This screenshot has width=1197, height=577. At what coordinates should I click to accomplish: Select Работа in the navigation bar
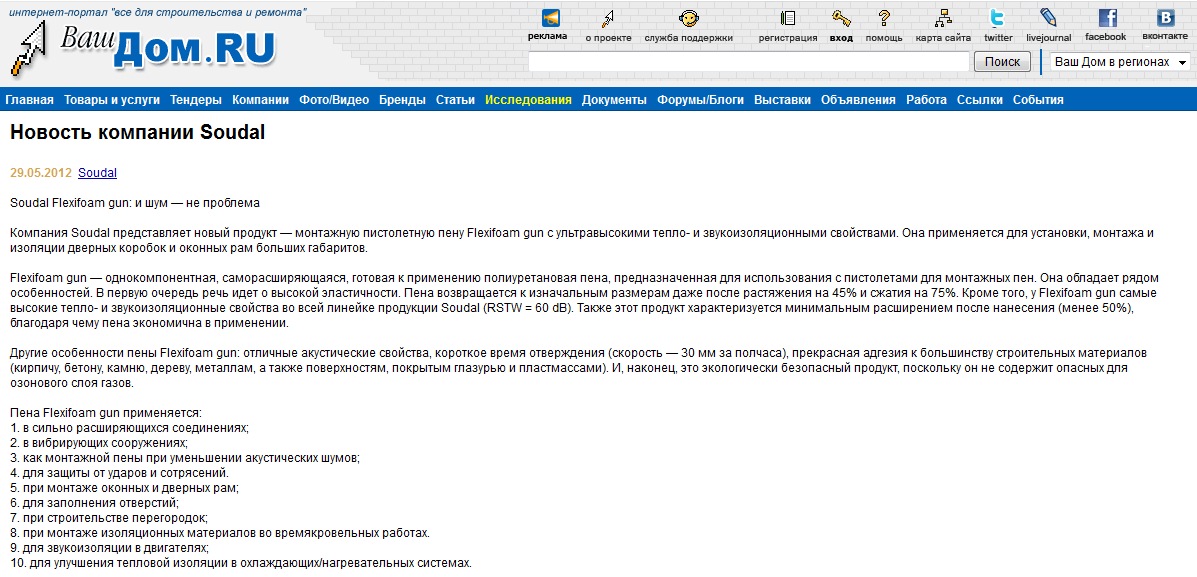(927, 100)
